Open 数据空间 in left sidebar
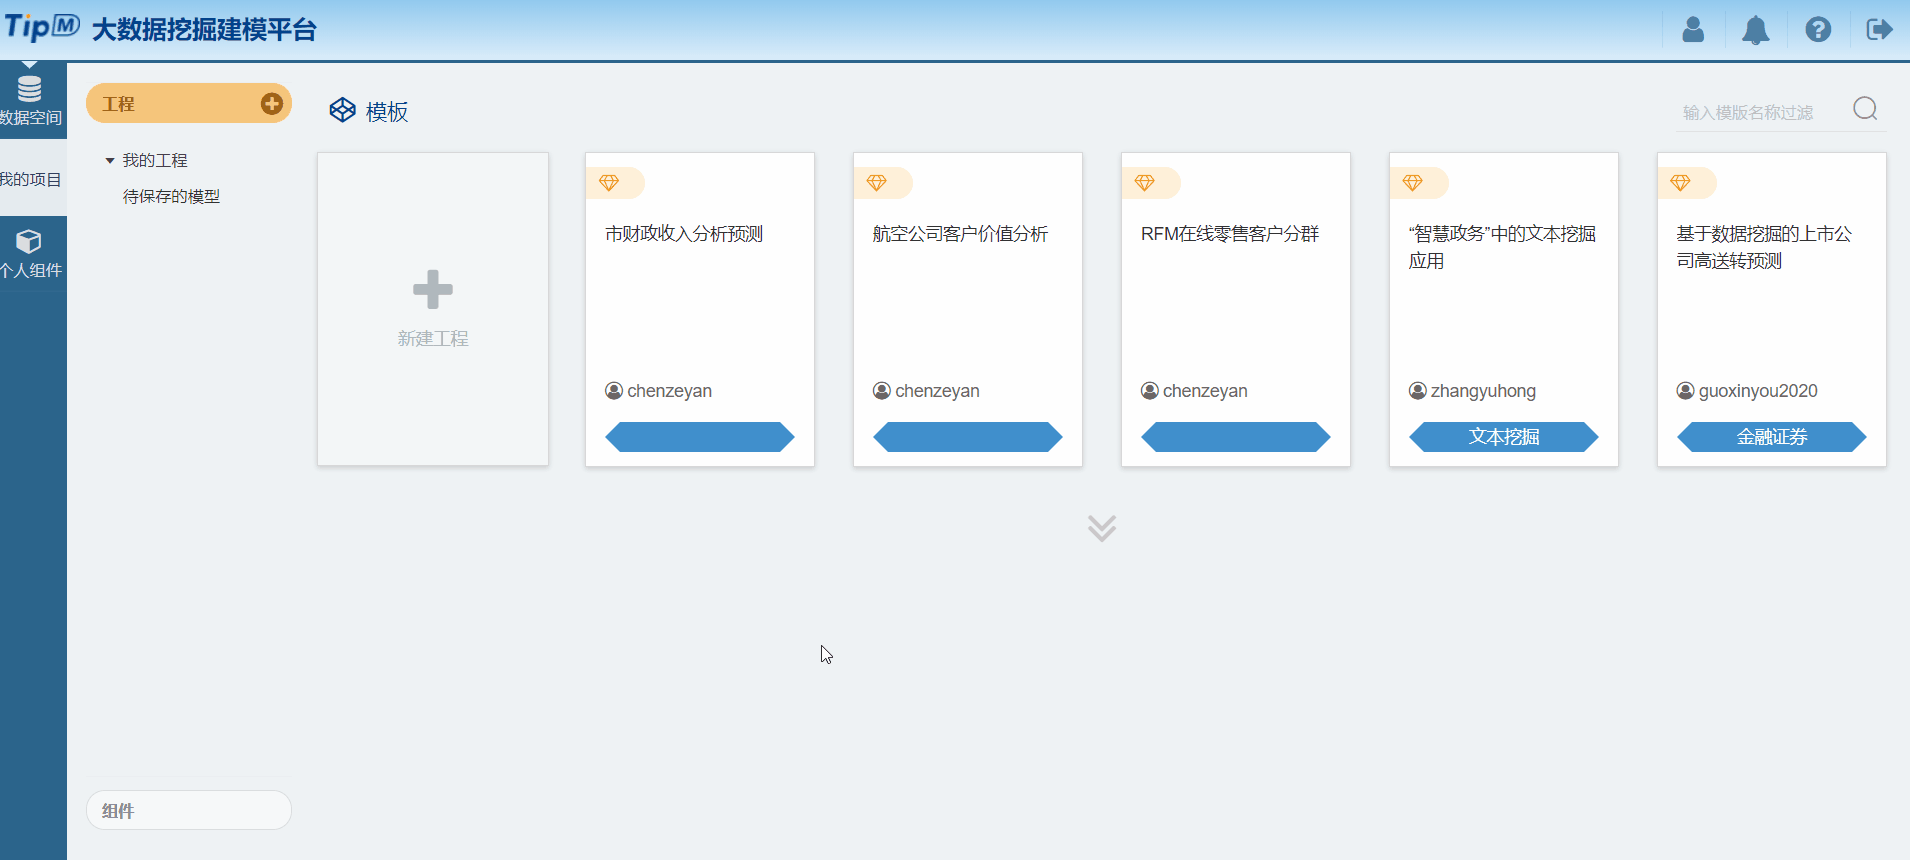Viewport: 1910px width, 860px height. pyautogui.click(x=31, y=100)
